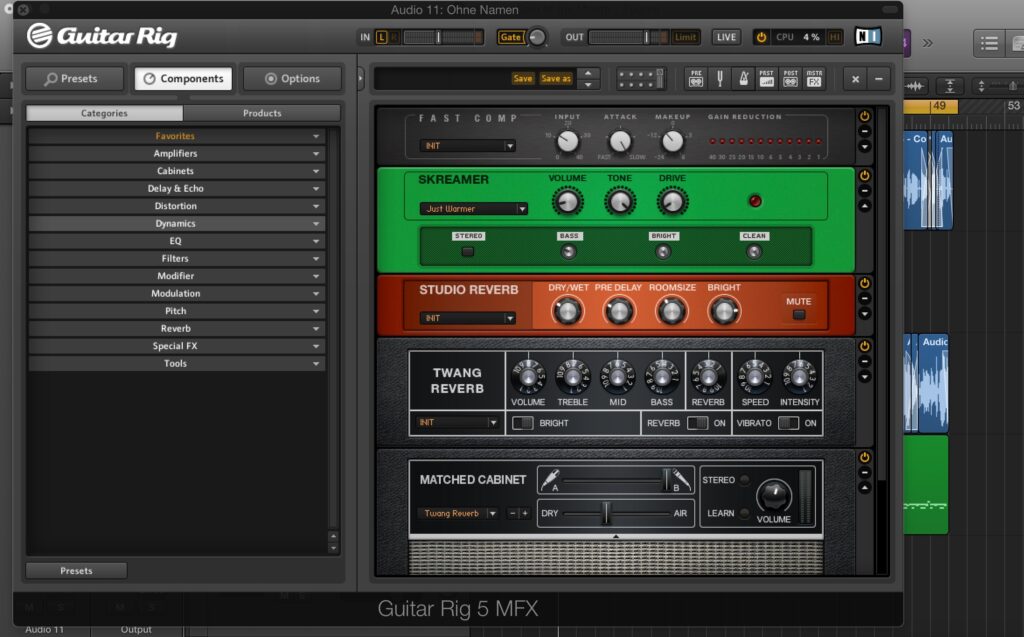Toggle the Gate noise gate
The width and height of the screenshot is (1024, 637).
pos(511,37)
